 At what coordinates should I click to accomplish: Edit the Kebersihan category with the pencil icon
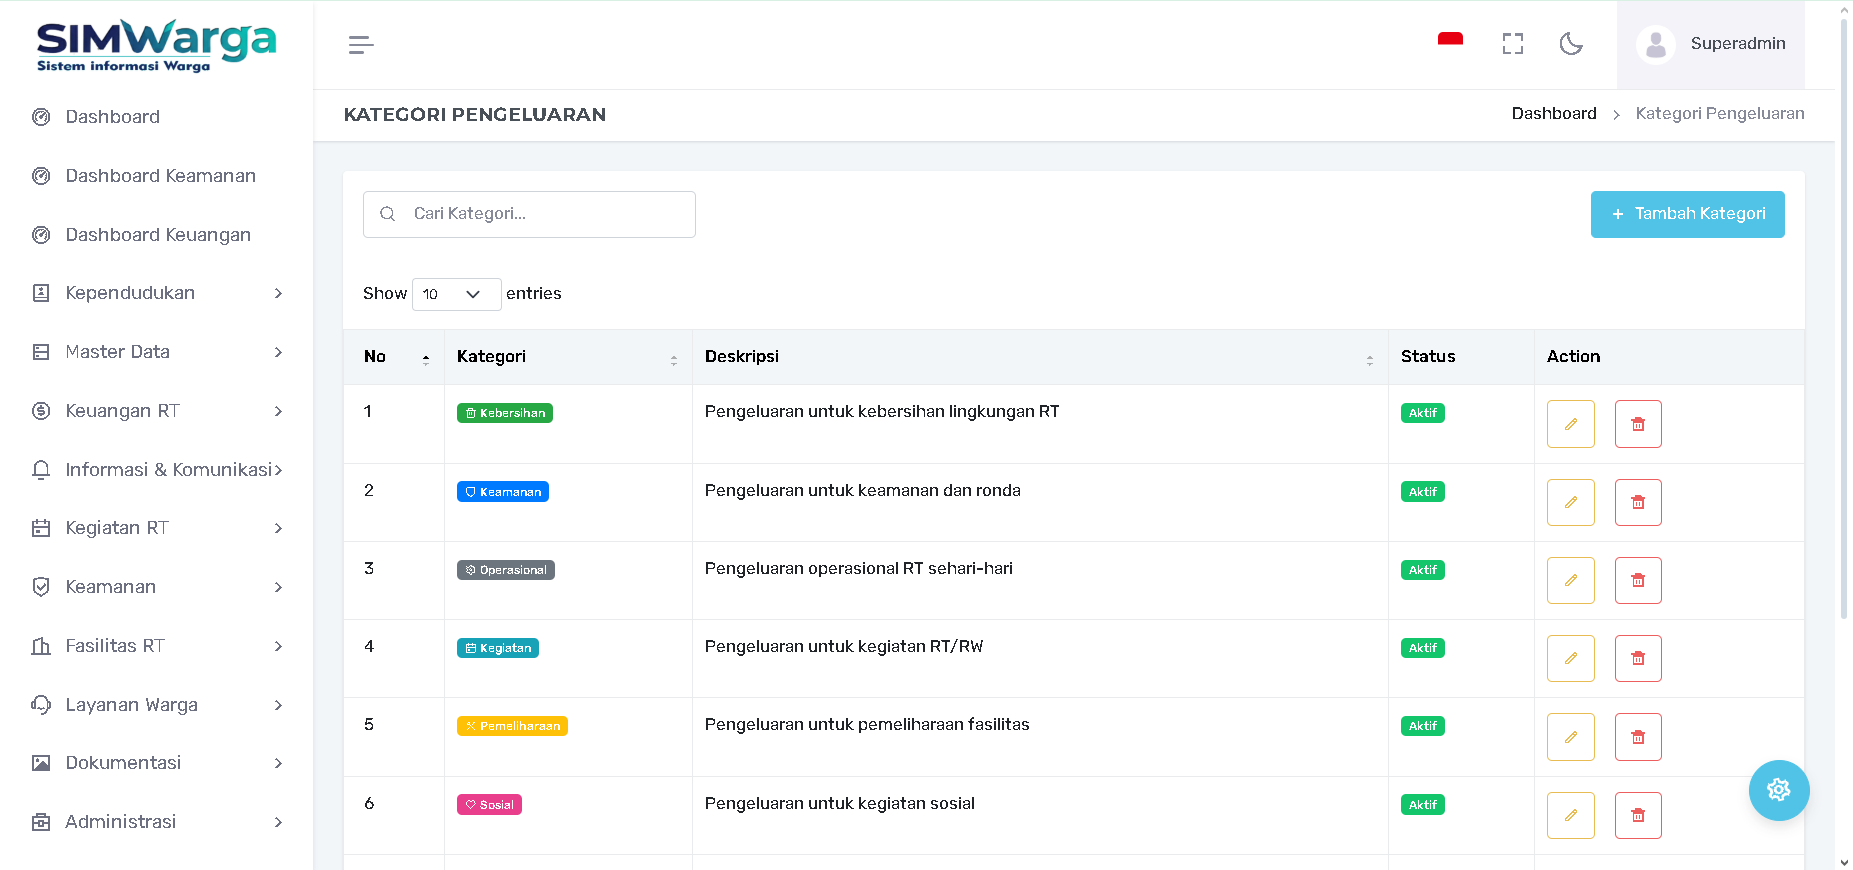[1570, 424]
